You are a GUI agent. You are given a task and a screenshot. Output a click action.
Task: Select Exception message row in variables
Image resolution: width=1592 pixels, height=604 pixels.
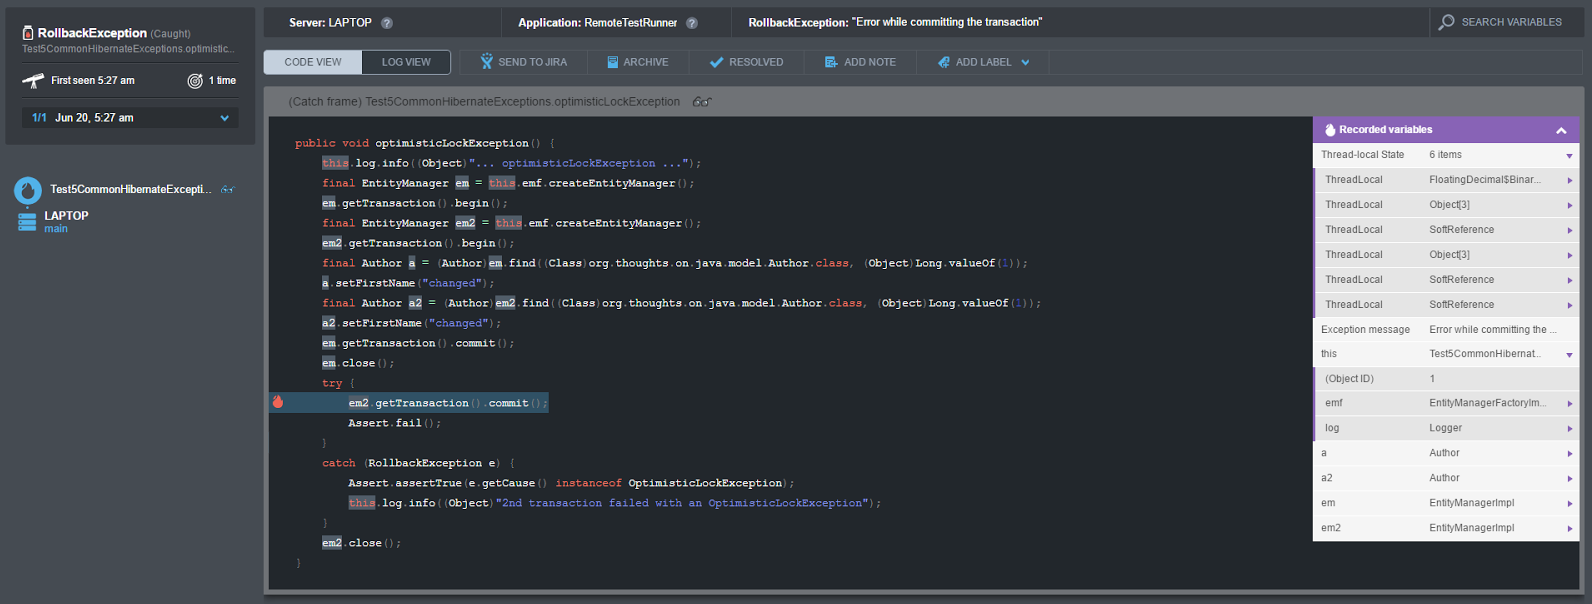click(1446, 329)
